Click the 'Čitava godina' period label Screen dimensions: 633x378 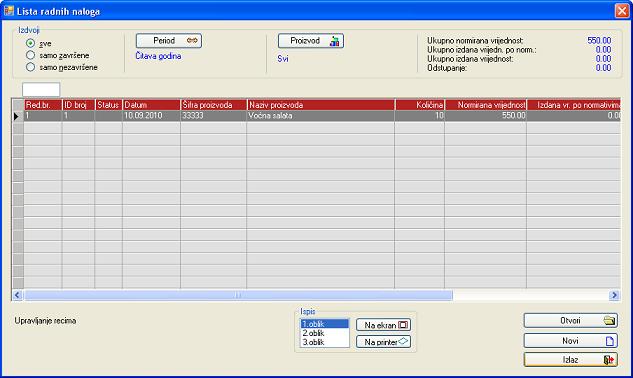click(158, 56)
